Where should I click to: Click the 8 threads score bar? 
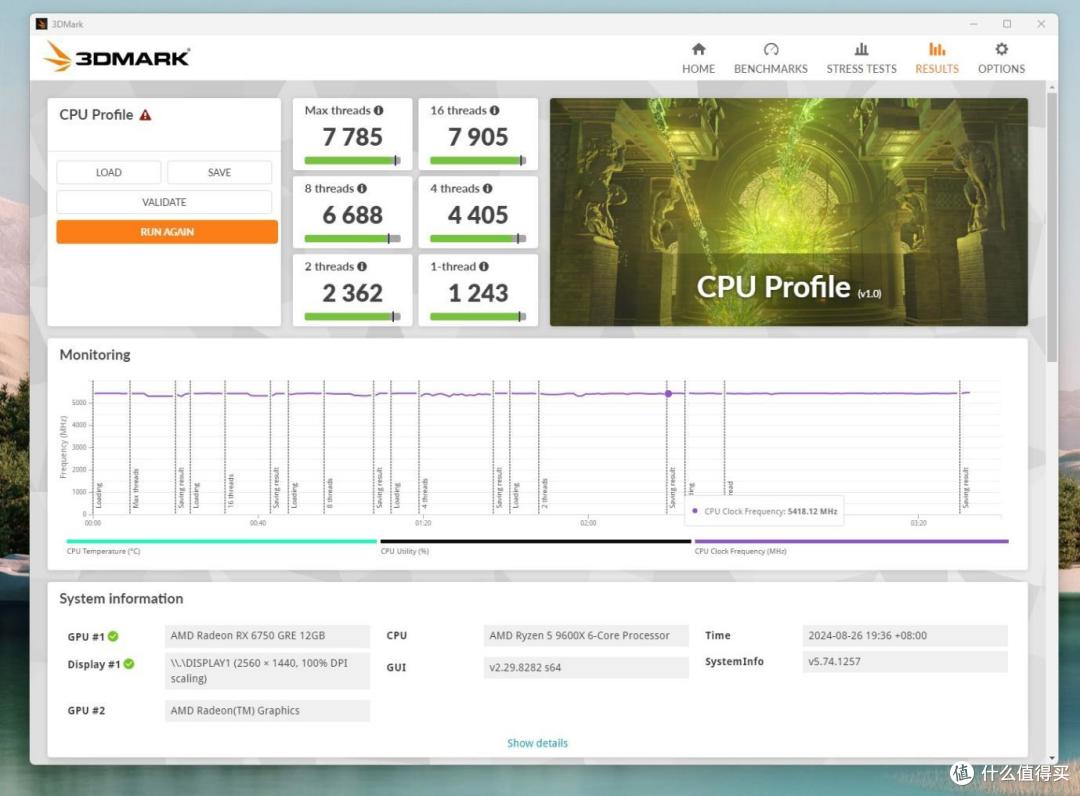352,239
